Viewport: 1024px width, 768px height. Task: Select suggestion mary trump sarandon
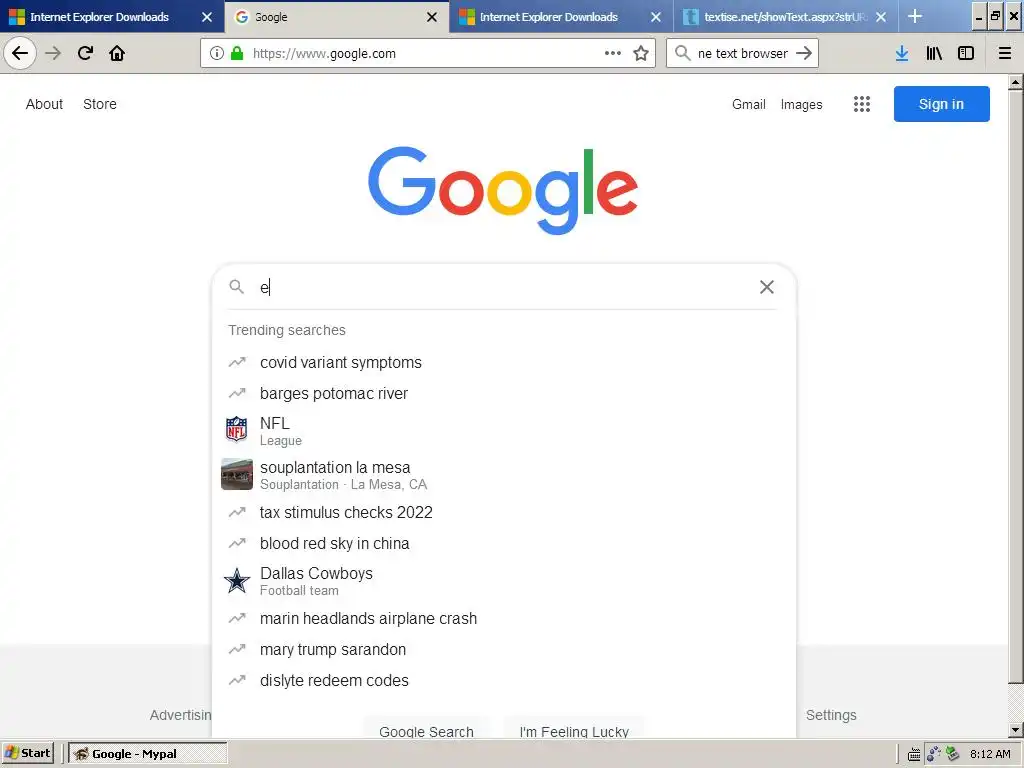coord(504,649)
